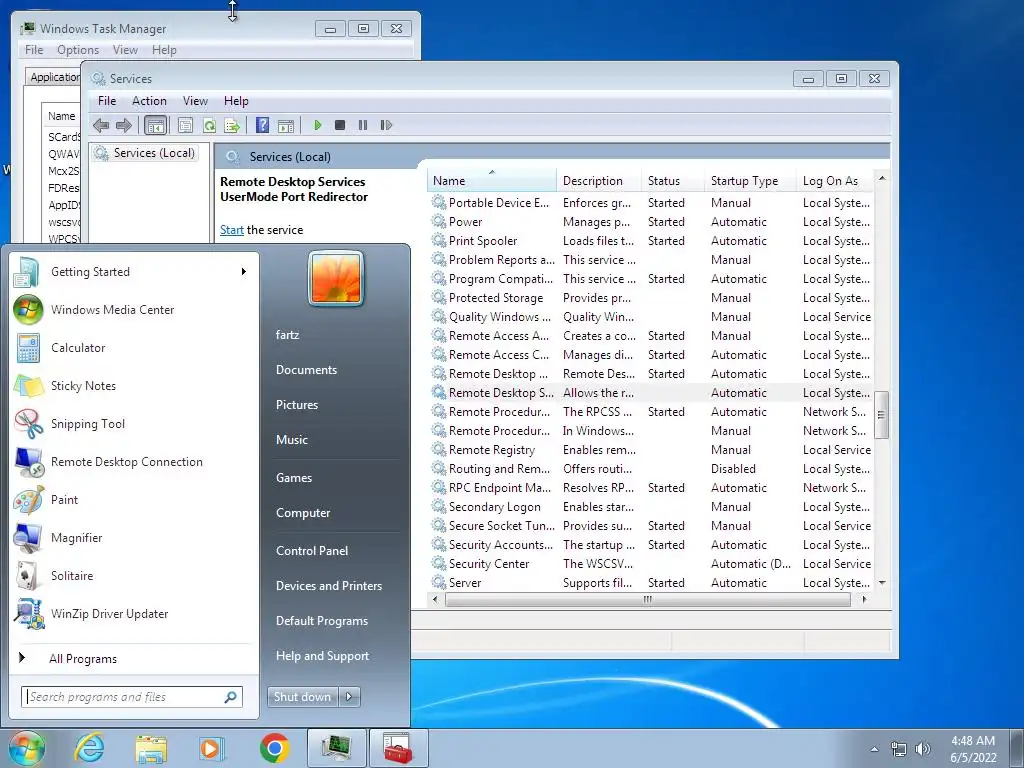Open the Action menu in Services
Screen dimensions: 1024x768
coord(149,101)
